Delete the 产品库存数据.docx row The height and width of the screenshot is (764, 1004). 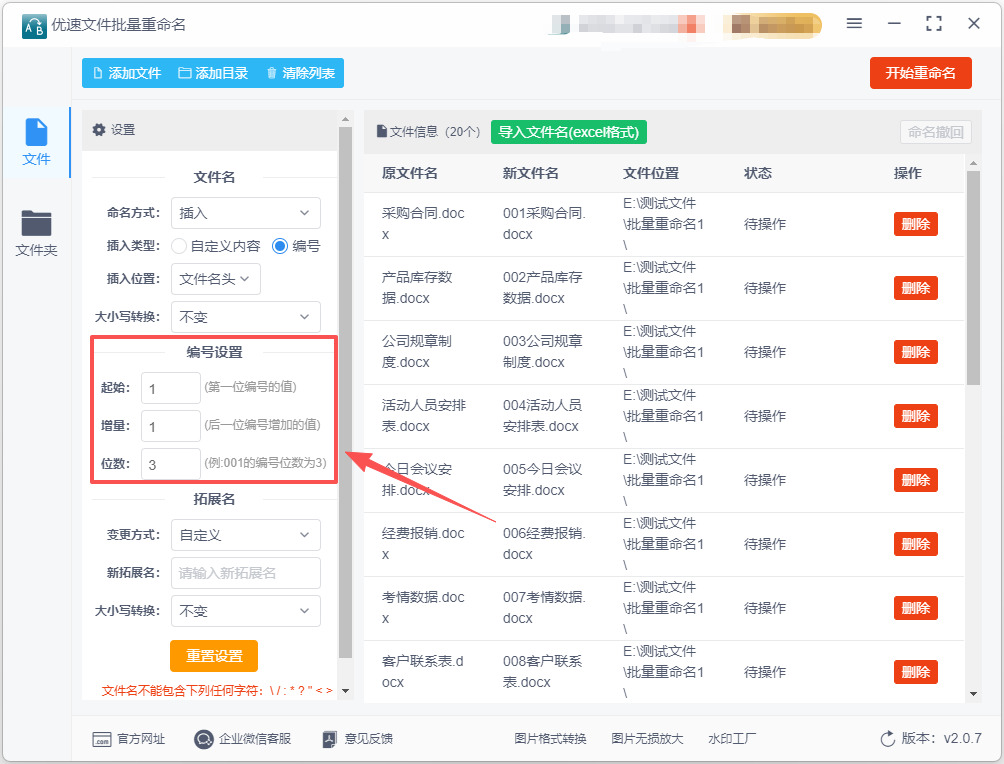coord(916,288)
